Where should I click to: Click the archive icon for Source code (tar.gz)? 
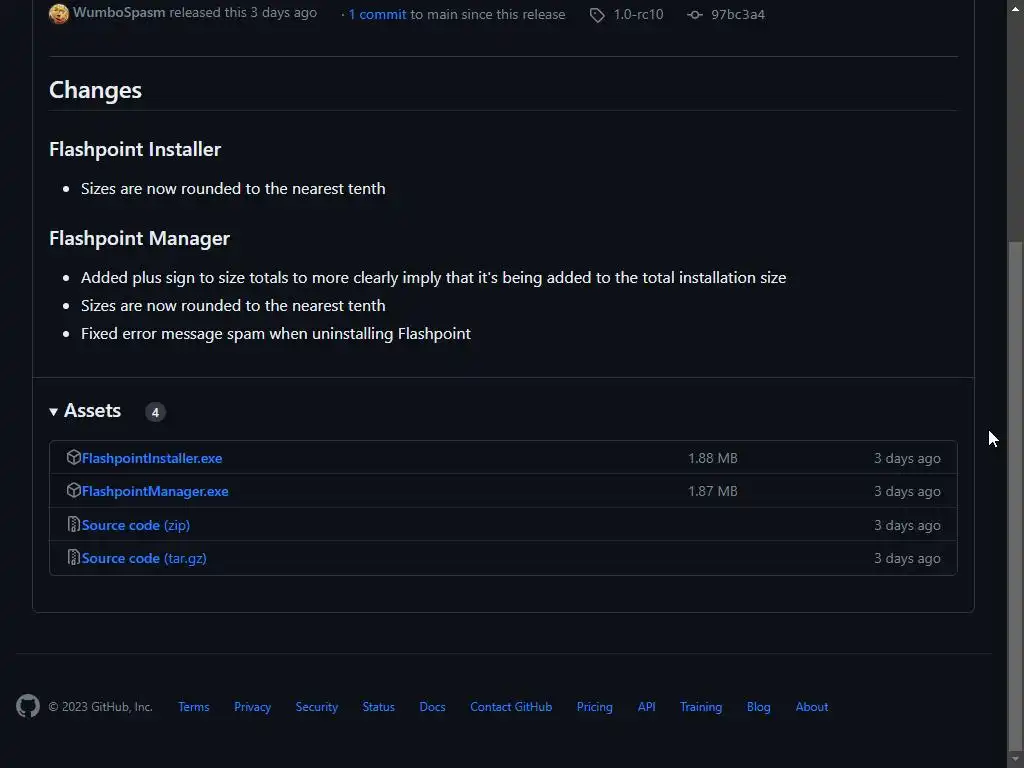click(73, 558)
